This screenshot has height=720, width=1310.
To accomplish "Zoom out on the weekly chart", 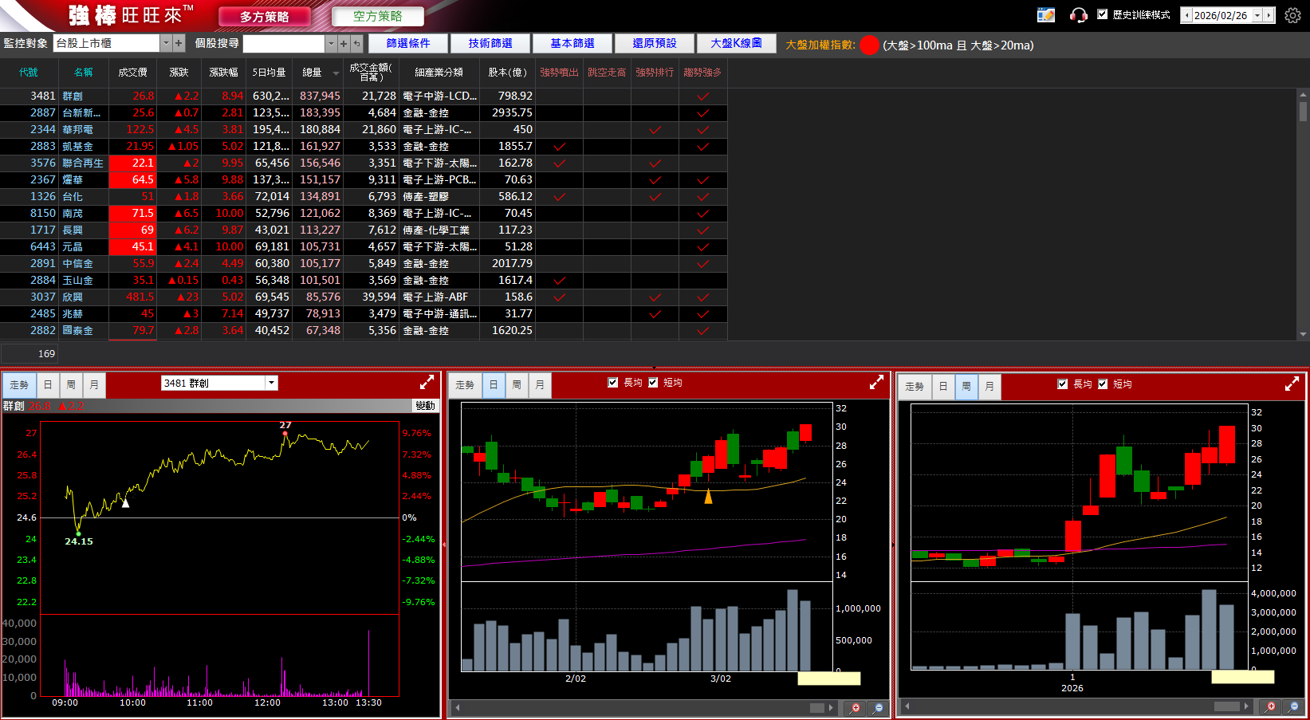I will click(x=1294, y=707).
